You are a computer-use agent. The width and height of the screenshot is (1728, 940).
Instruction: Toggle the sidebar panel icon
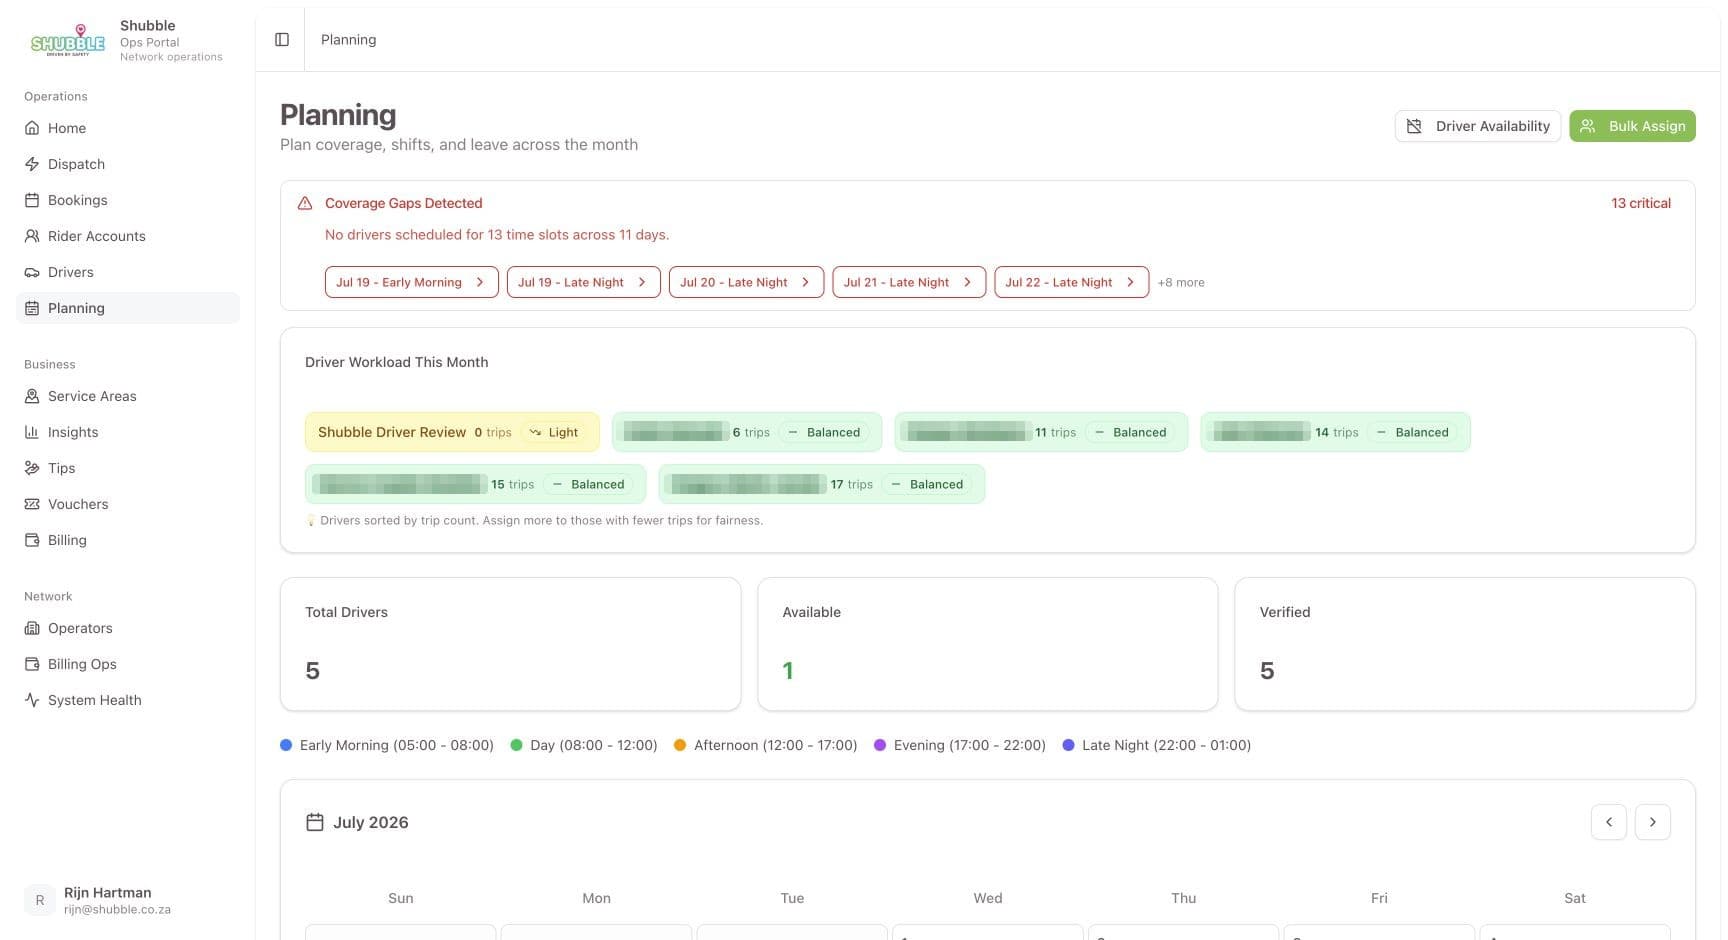[x=282, y=40]
